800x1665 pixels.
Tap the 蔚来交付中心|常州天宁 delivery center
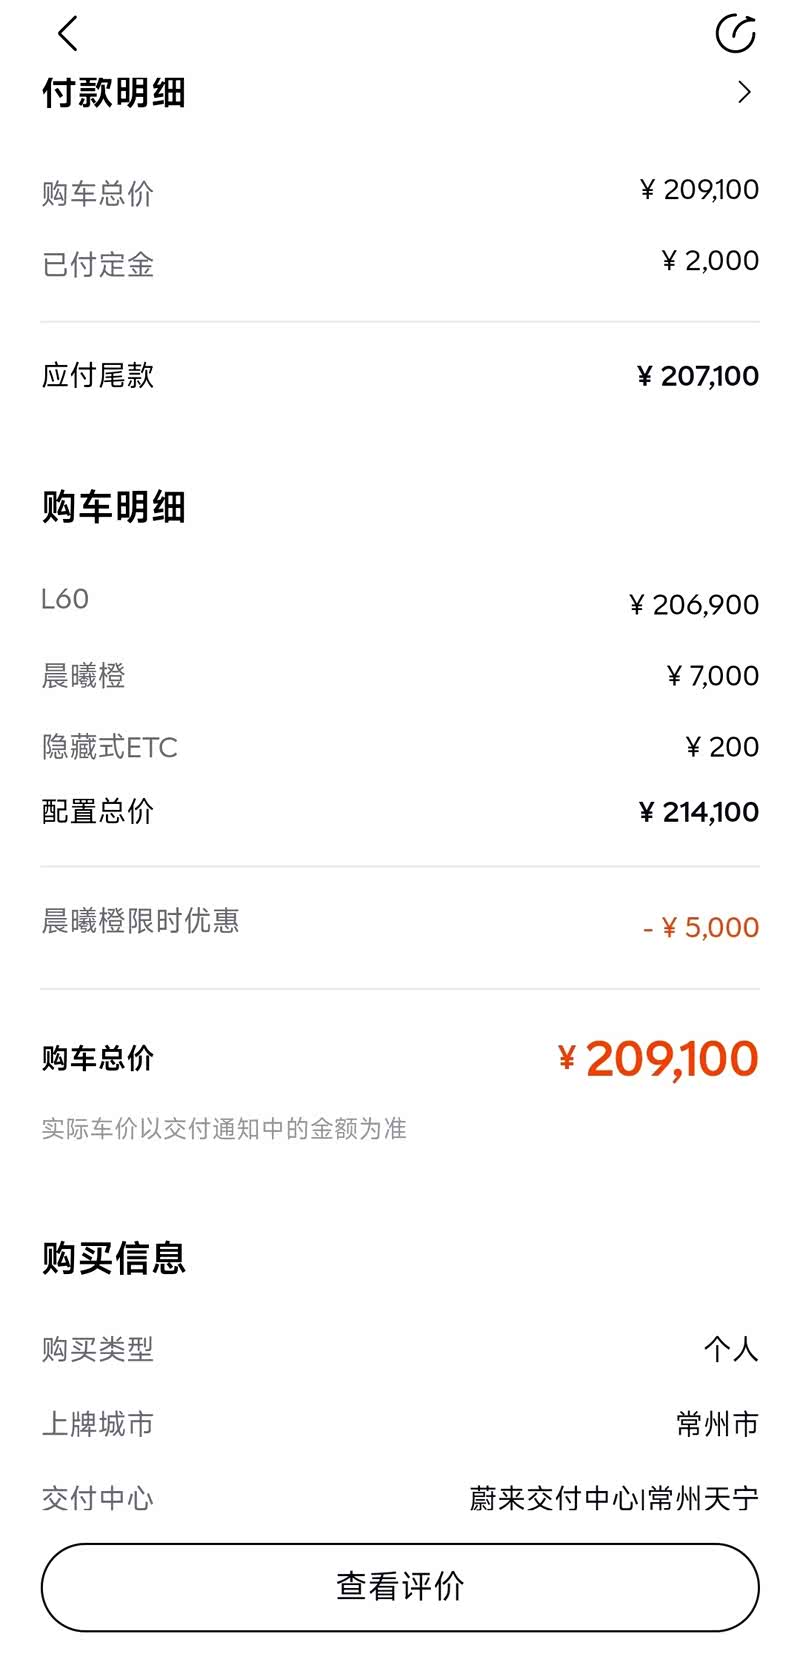[x=614, y=1498]
